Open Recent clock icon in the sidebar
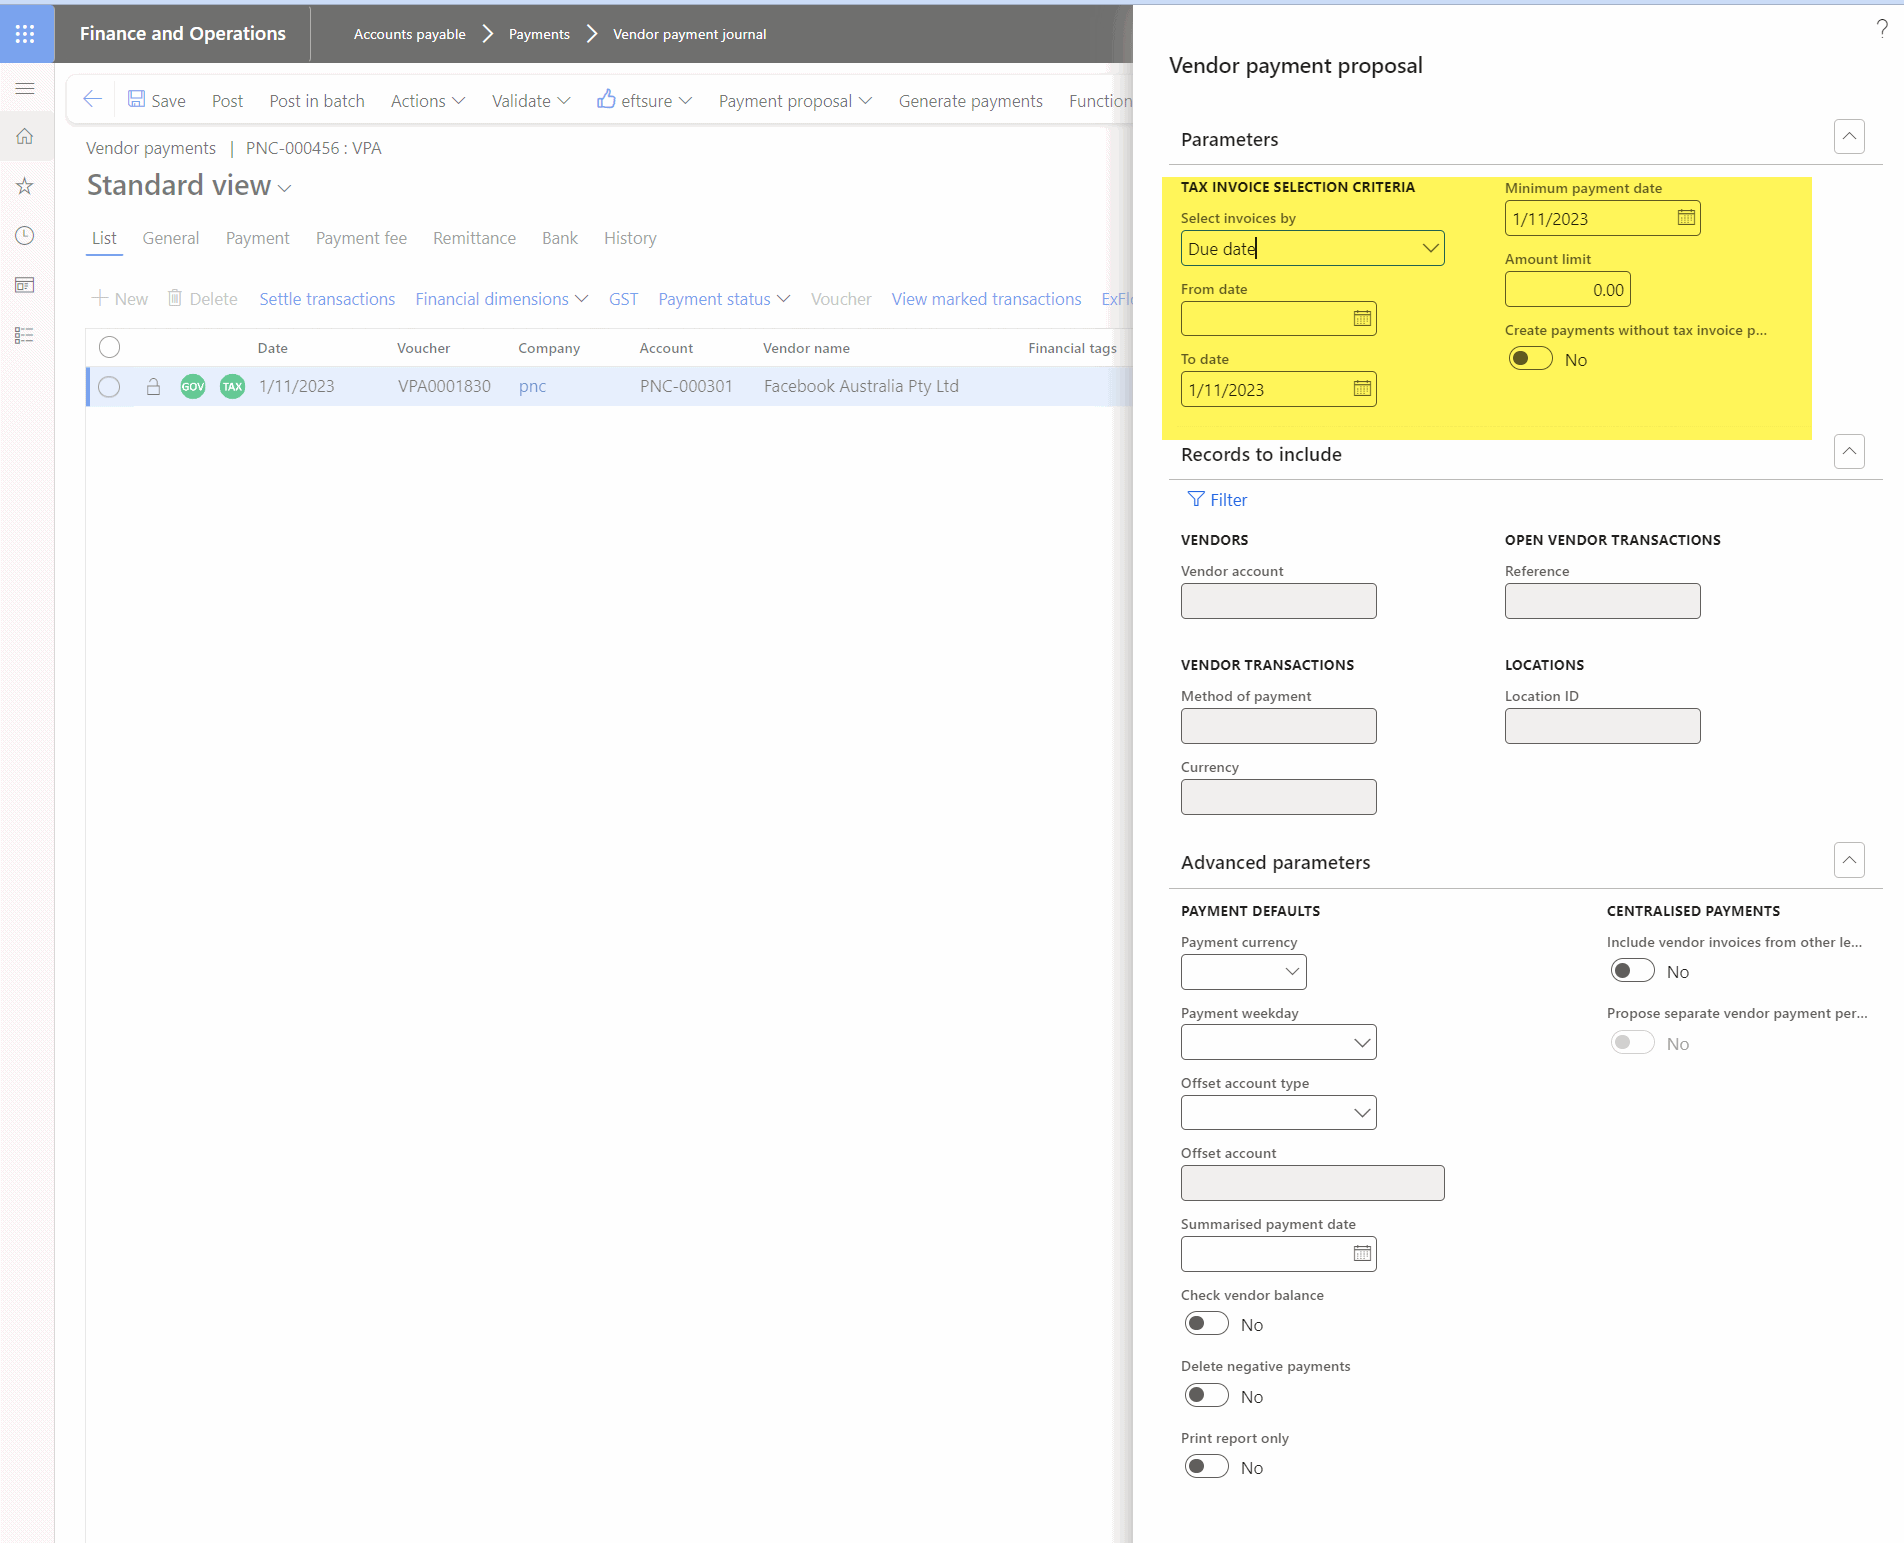This screenshot has width=1904, height=1543. coord(25,235)
